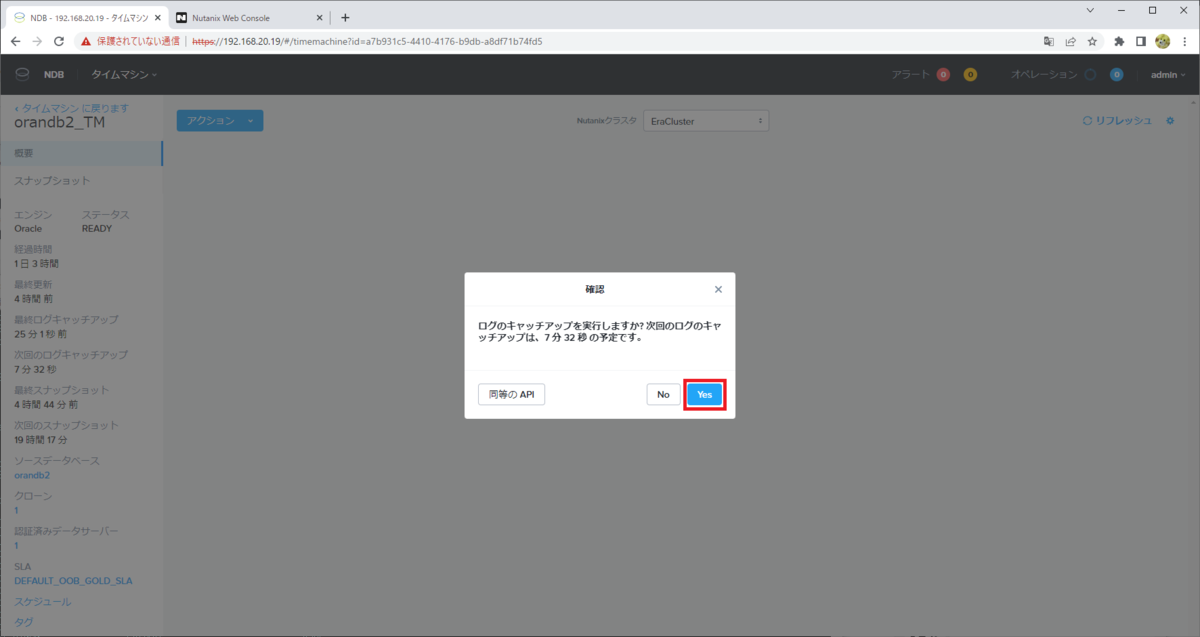This screenshot has width=1200, height=637.
Task: Click inside the browser address bar
Action: pyautogui.click(x=400, y=41)
